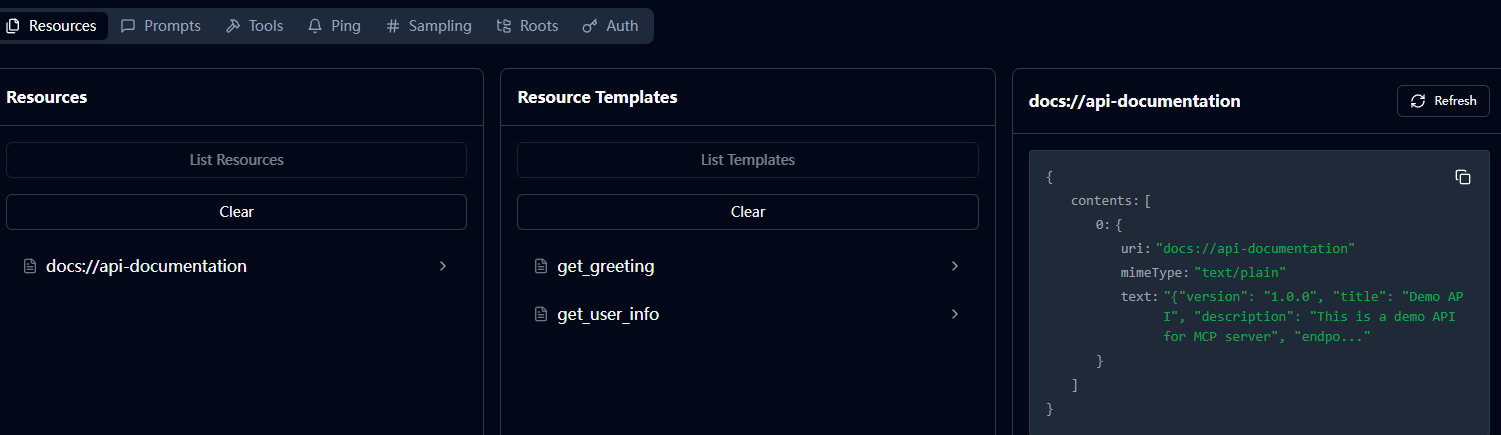Select the Resources tab
This screenshot has width=1501, height=435.
tap(52, 26)
